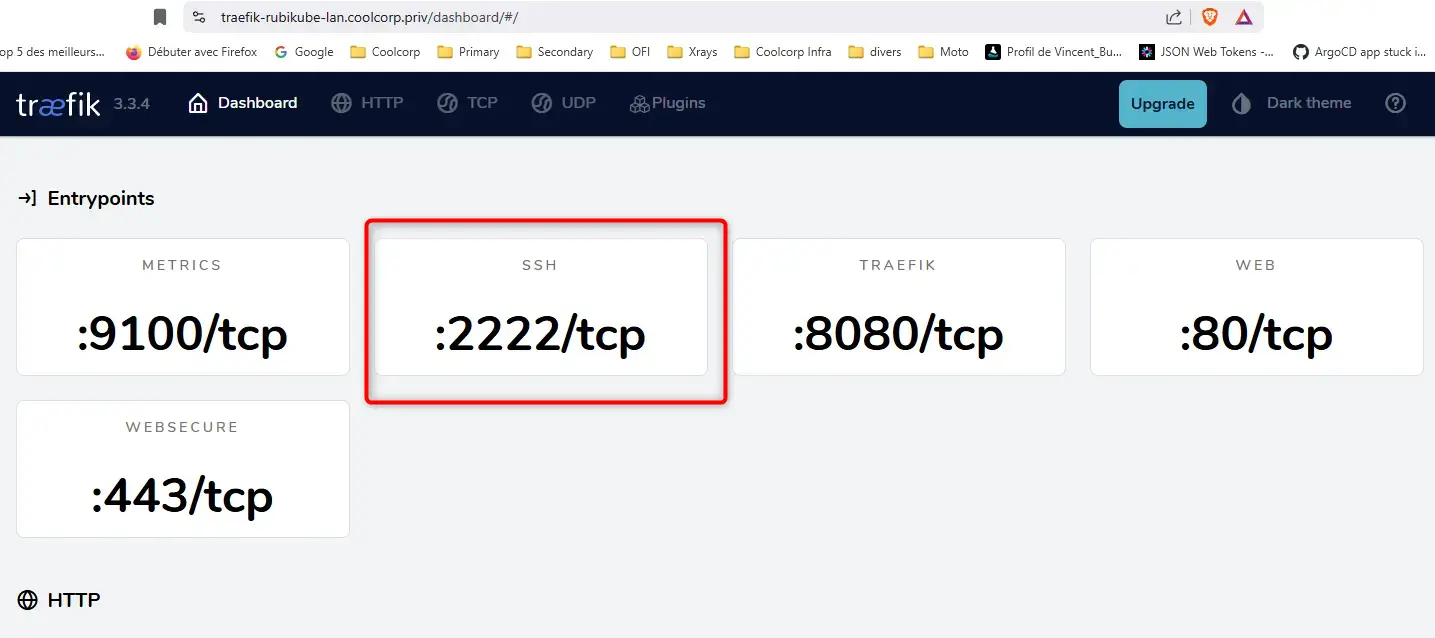Viewport: 1435px width, 638px height.
Task: Toggle the Dark theme switch
Action: point(1291,103)
